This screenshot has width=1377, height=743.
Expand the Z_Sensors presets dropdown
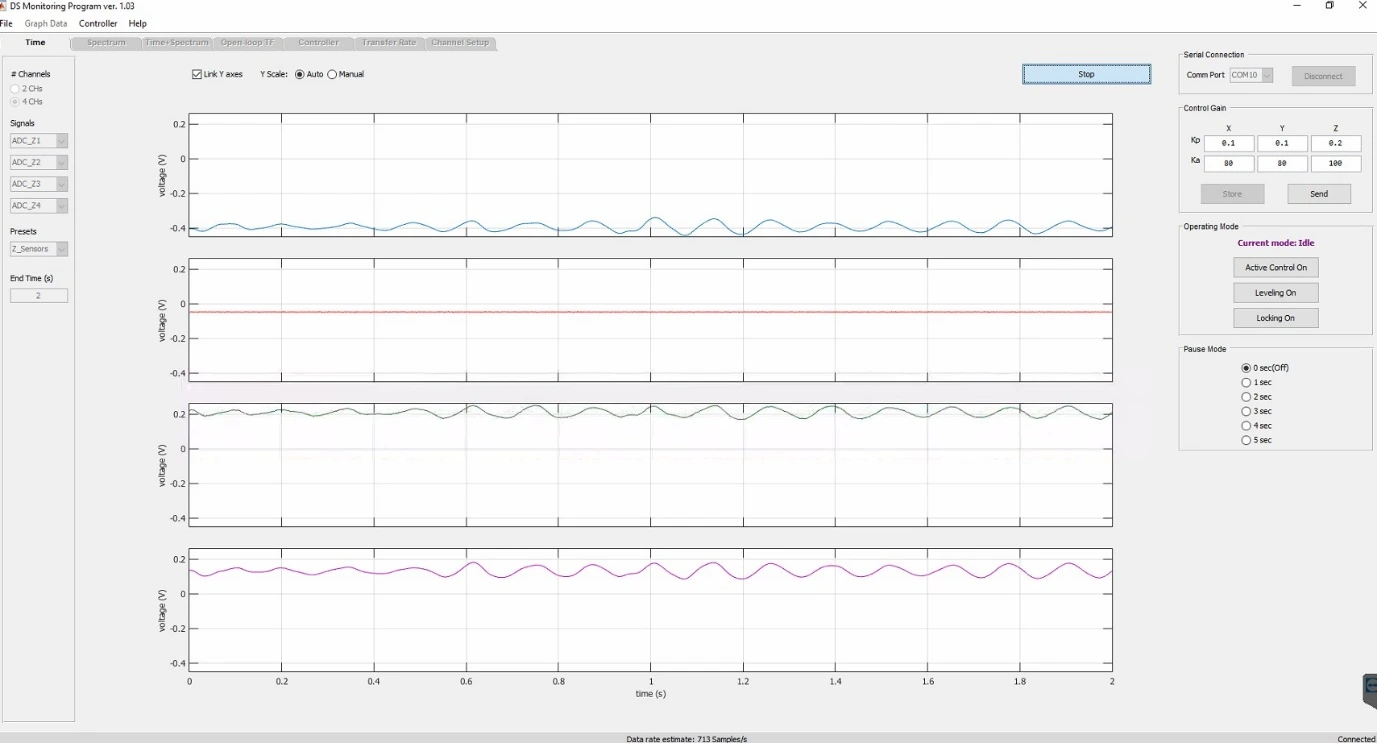(39, 249)
